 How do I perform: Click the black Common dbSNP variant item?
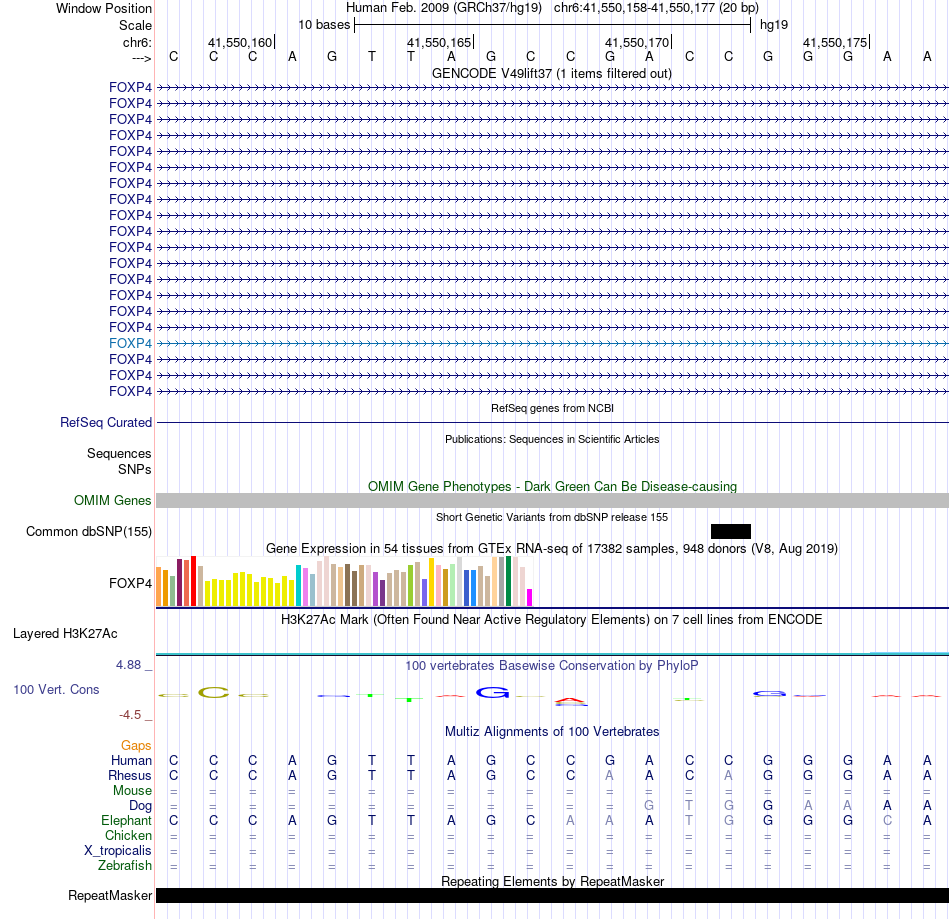point(731,531)
